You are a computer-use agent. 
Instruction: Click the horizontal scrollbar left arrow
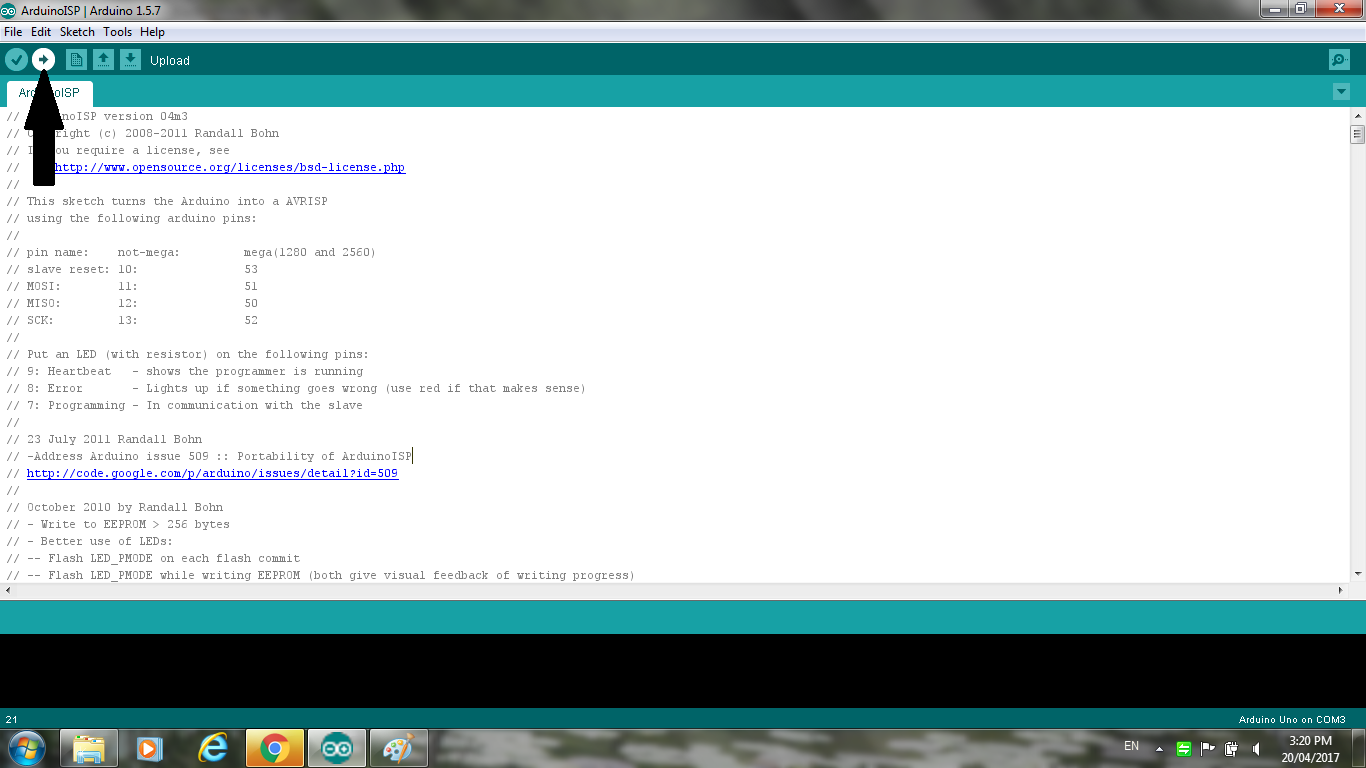[8, 590]
